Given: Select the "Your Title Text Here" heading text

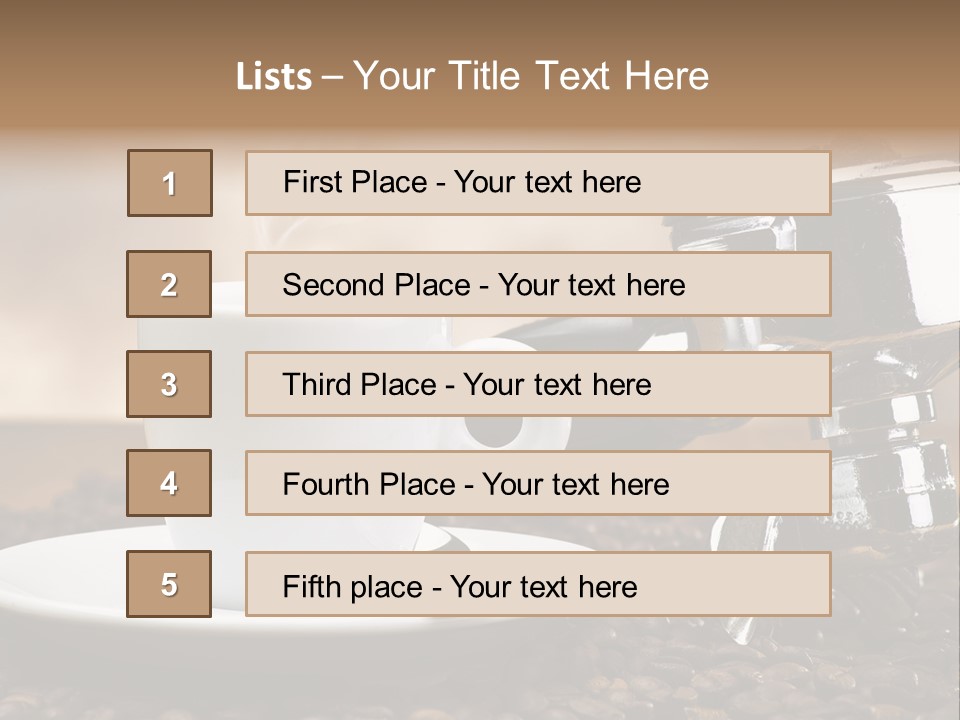Looking at the screenshot, I should (x=531, y=76).
